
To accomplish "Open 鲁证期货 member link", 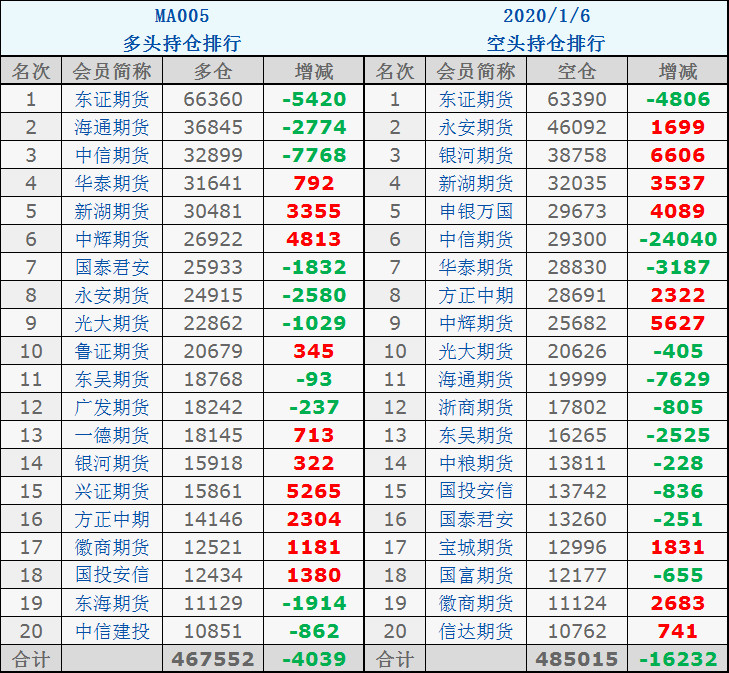I will 112,351.
